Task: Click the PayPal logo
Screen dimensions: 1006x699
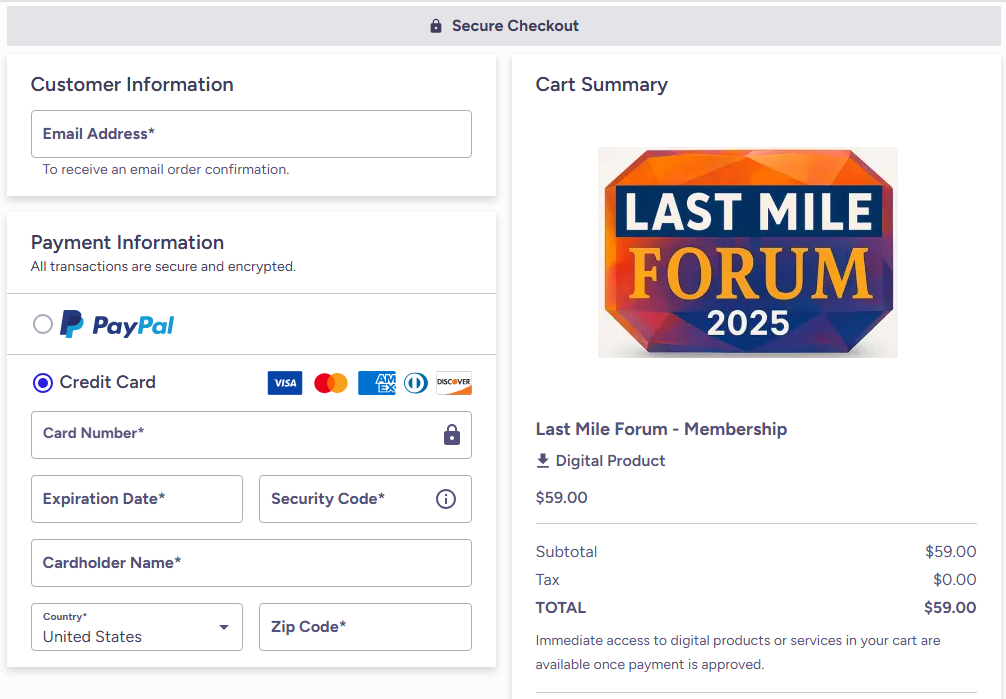Action: (117, 324)
